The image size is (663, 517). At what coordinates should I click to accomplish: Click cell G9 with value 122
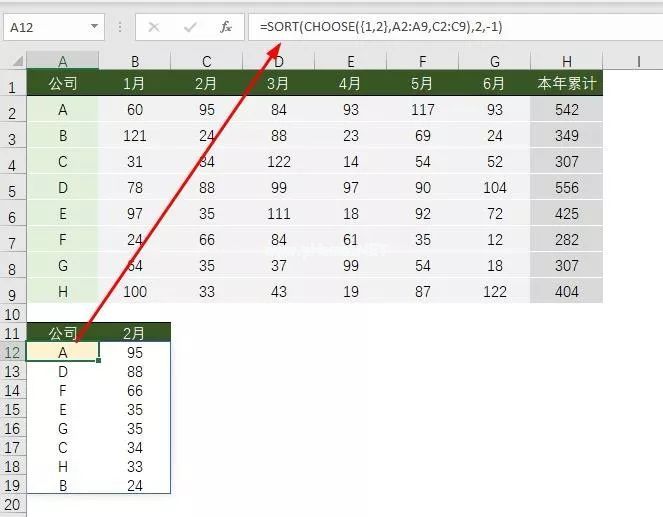click(x=494, y=290)
